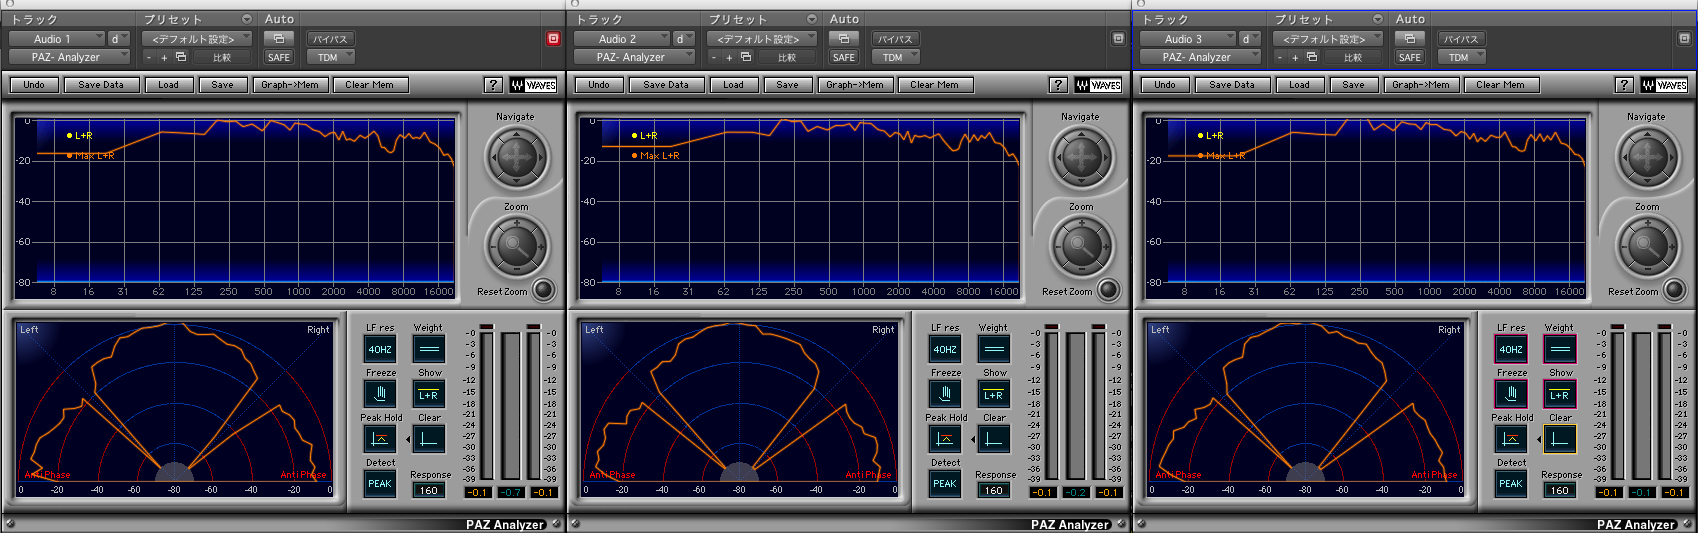The width and height of the screenshot is (1698, 533).
Task: Click Peak Hold icon in Audio 2 analyzer
Action: click(945, 438)
